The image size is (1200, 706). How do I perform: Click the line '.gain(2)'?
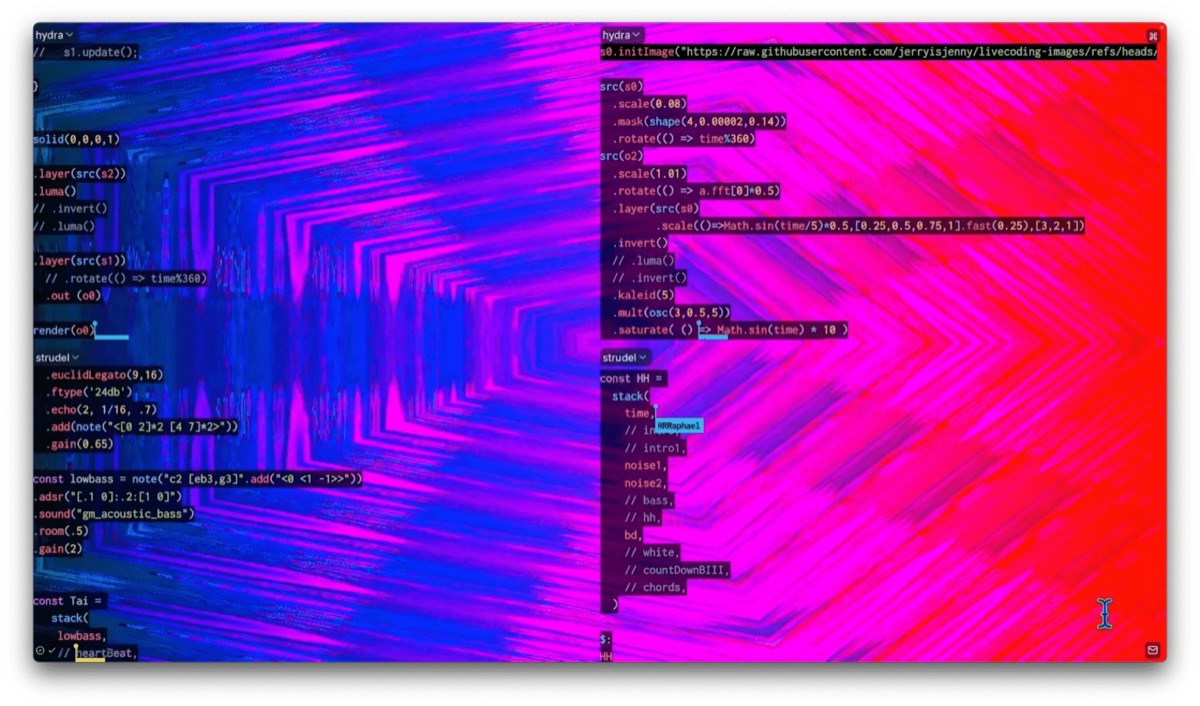[x=59, y=549]
